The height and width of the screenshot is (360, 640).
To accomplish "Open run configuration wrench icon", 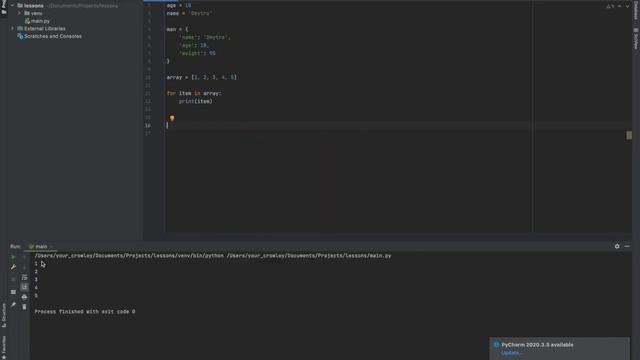I will coord(13,267).
